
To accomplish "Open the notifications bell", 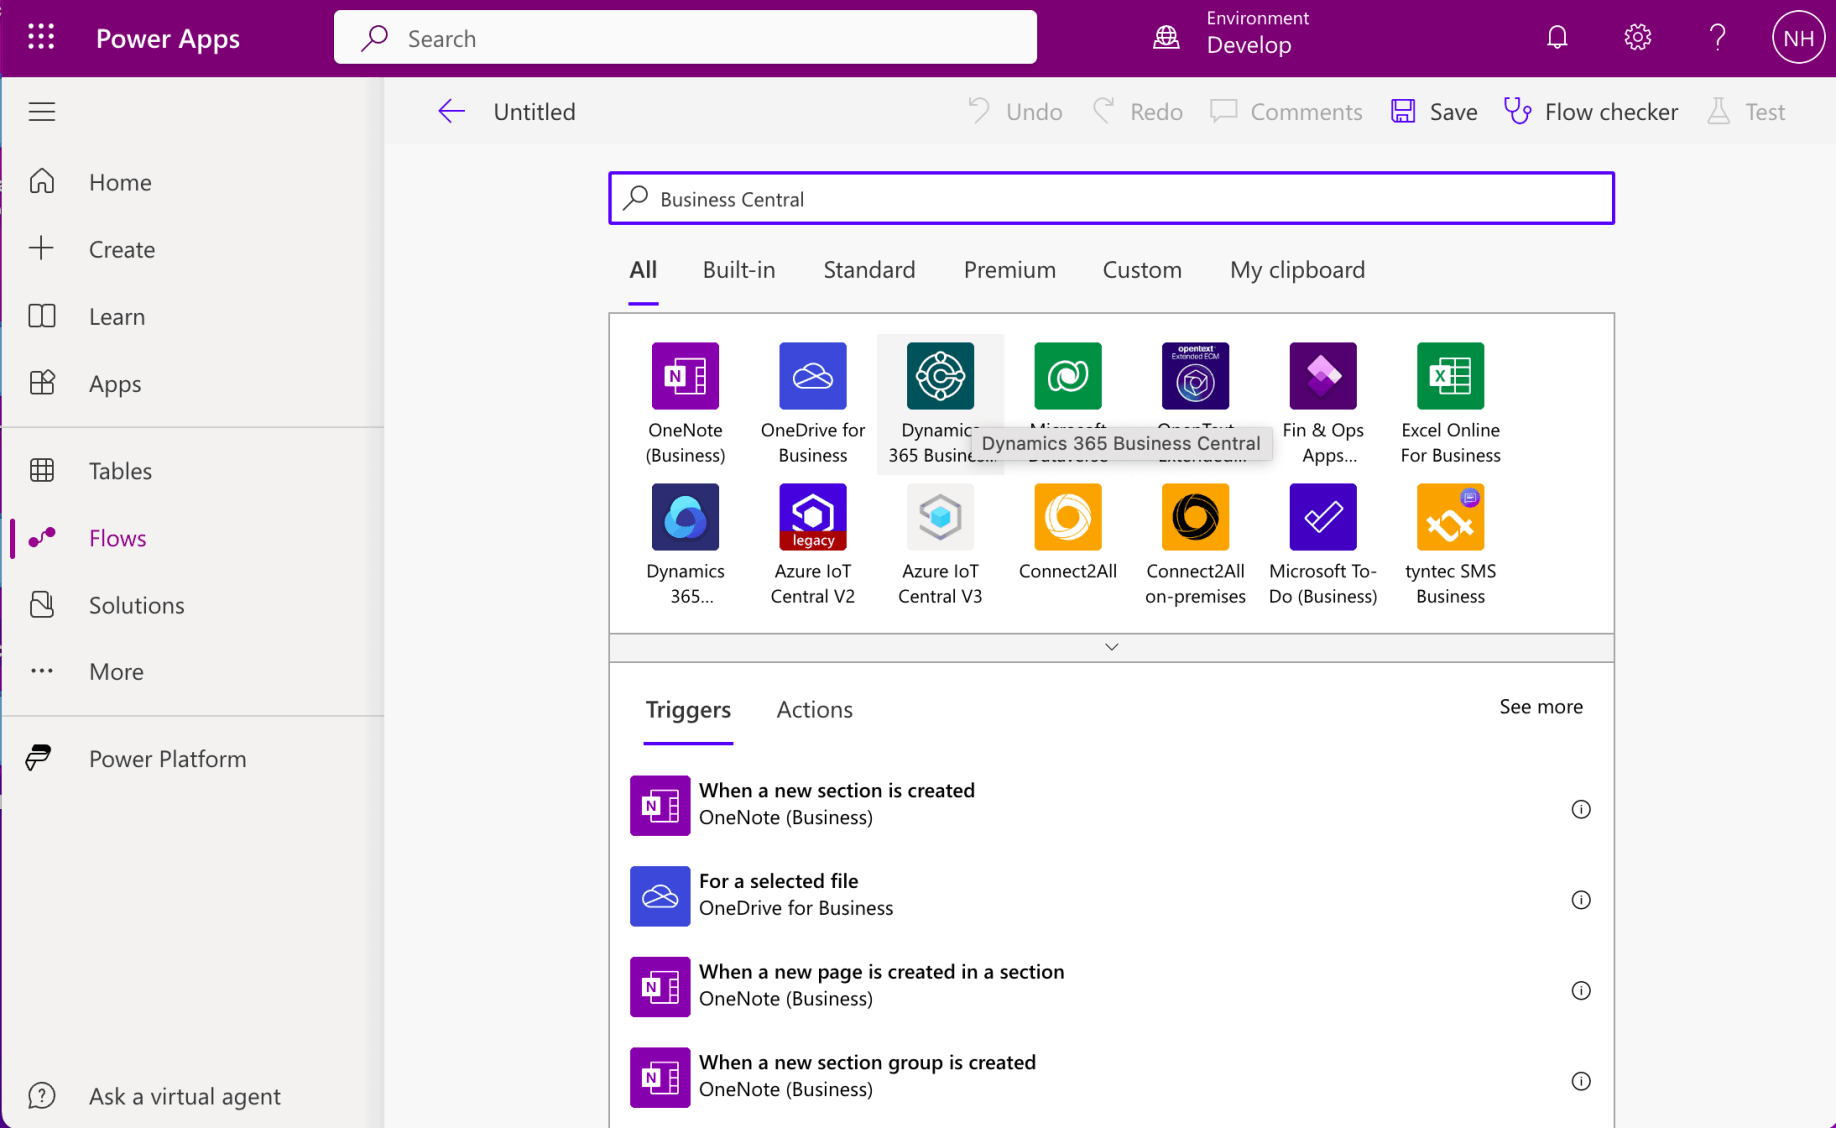I will (1557, 38).
